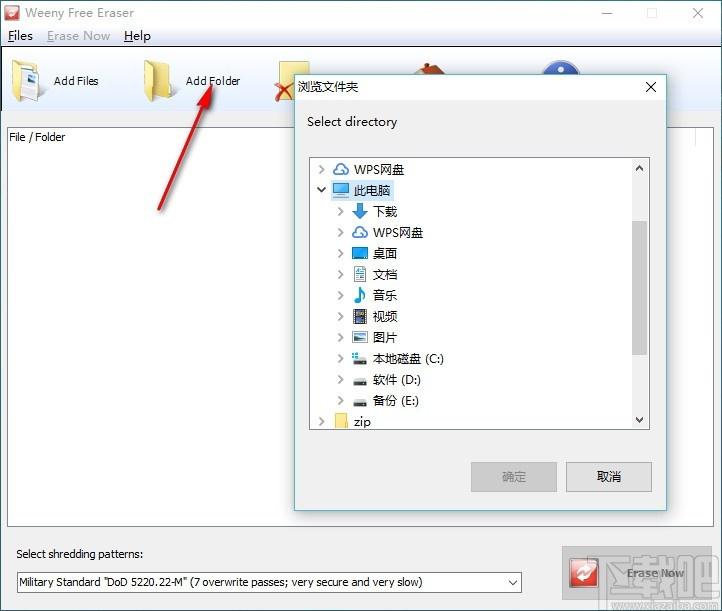
Task: Click the 图片 picture icon
Action: click(x=360, y=337)
